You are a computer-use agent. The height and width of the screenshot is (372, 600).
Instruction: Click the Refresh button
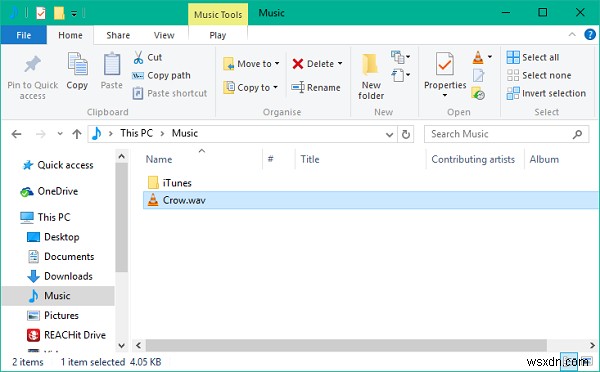click(x=406, y=134)
